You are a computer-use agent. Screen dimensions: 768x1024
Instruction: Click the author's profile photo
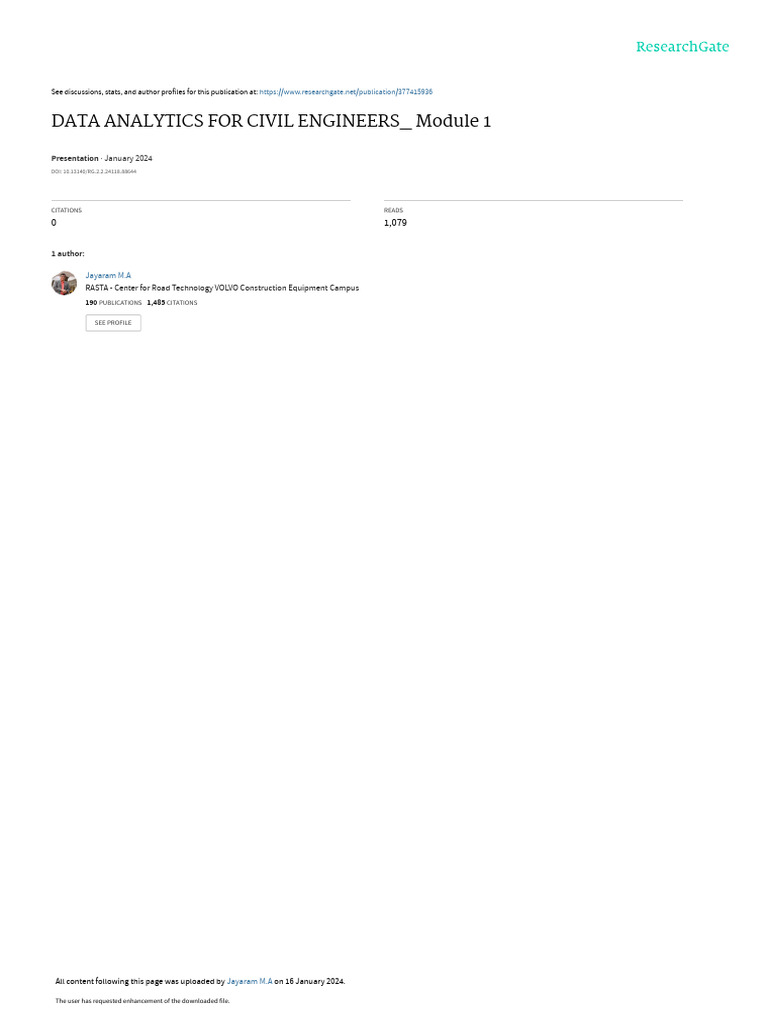(x=64, y=283)
